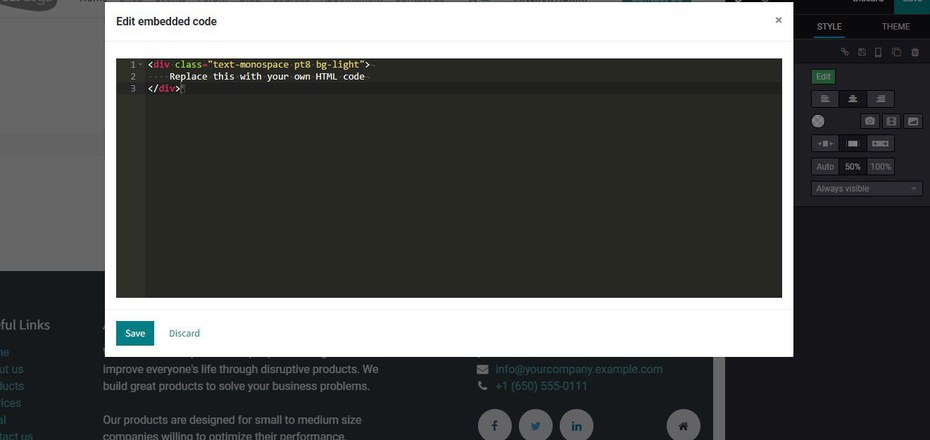The height and width of the screenshot is (440, 930).
Task: Click the Facebook icon in the footer
Action: click(494, 426)
